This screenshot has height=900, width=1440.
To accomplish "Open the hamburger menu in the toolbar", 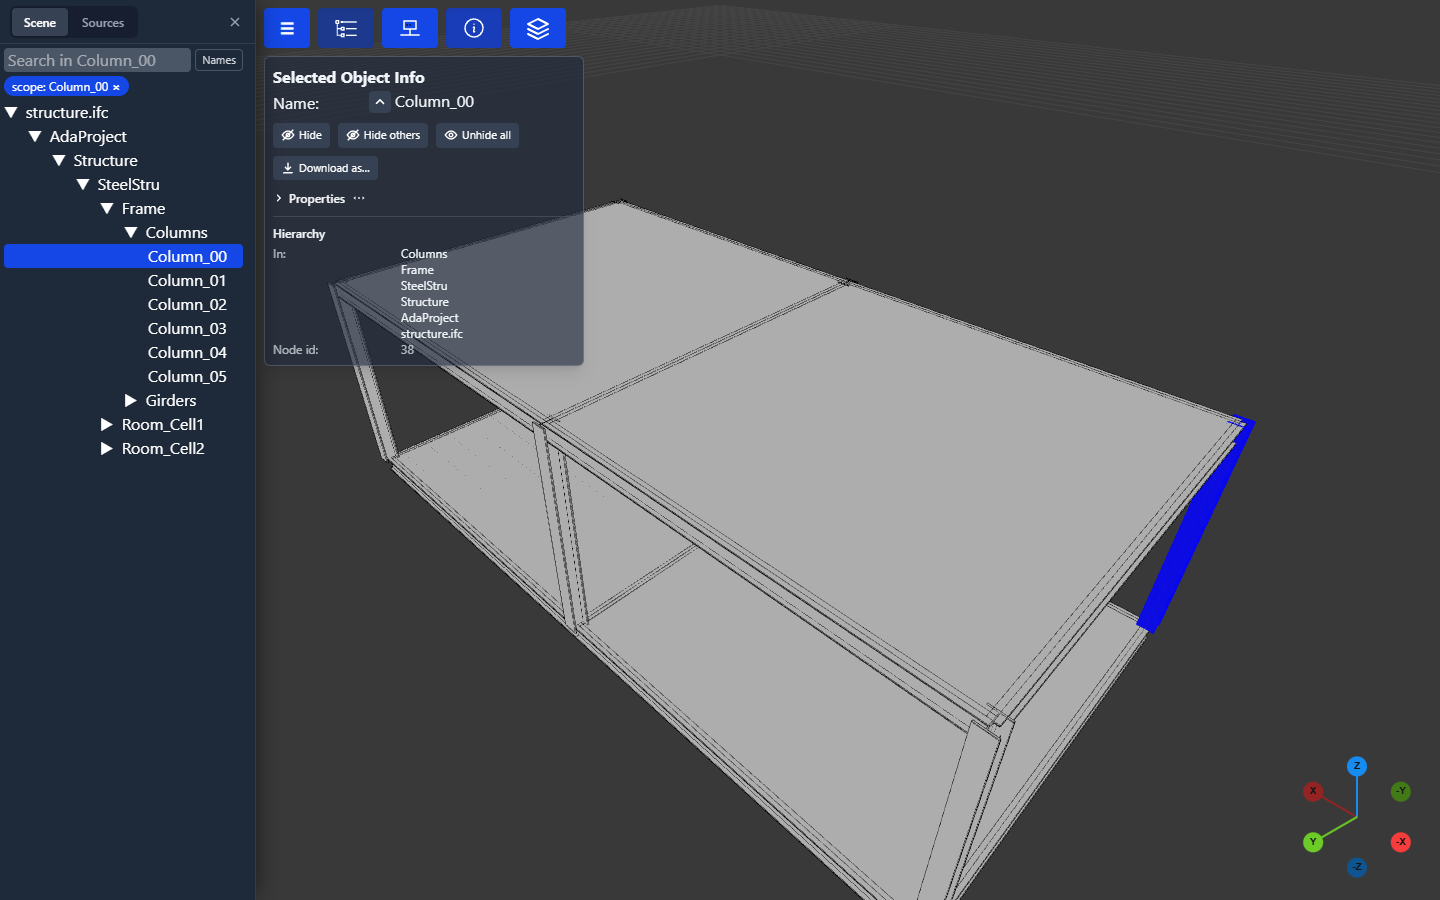I will 287,28.
